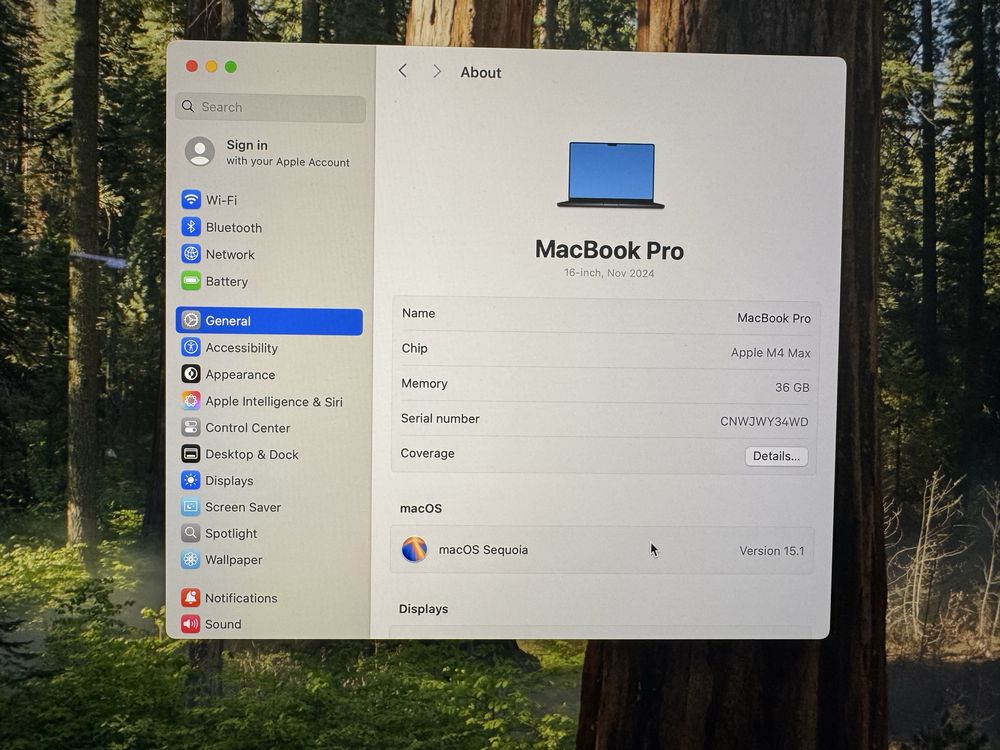The width and height of the screenshot is (1000, 750).
Task: Click the Bluetooth icon in sidebar
Action: [191, 226]
